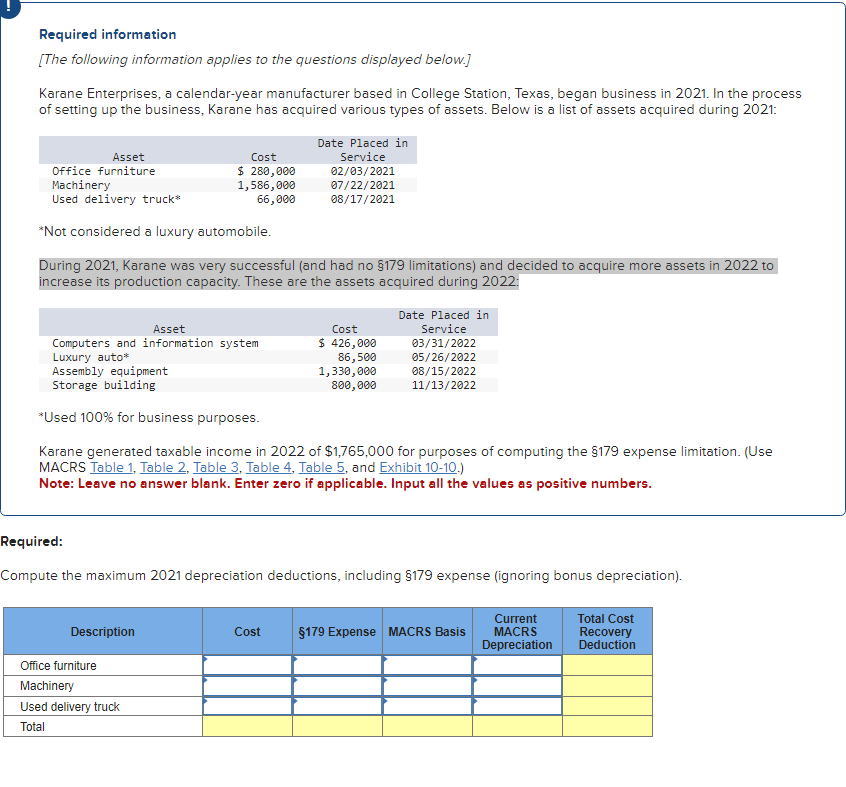This screenshot has width=846, height=787.
Task: Click the 800,000 storage building cost
Action: [354, 385]
